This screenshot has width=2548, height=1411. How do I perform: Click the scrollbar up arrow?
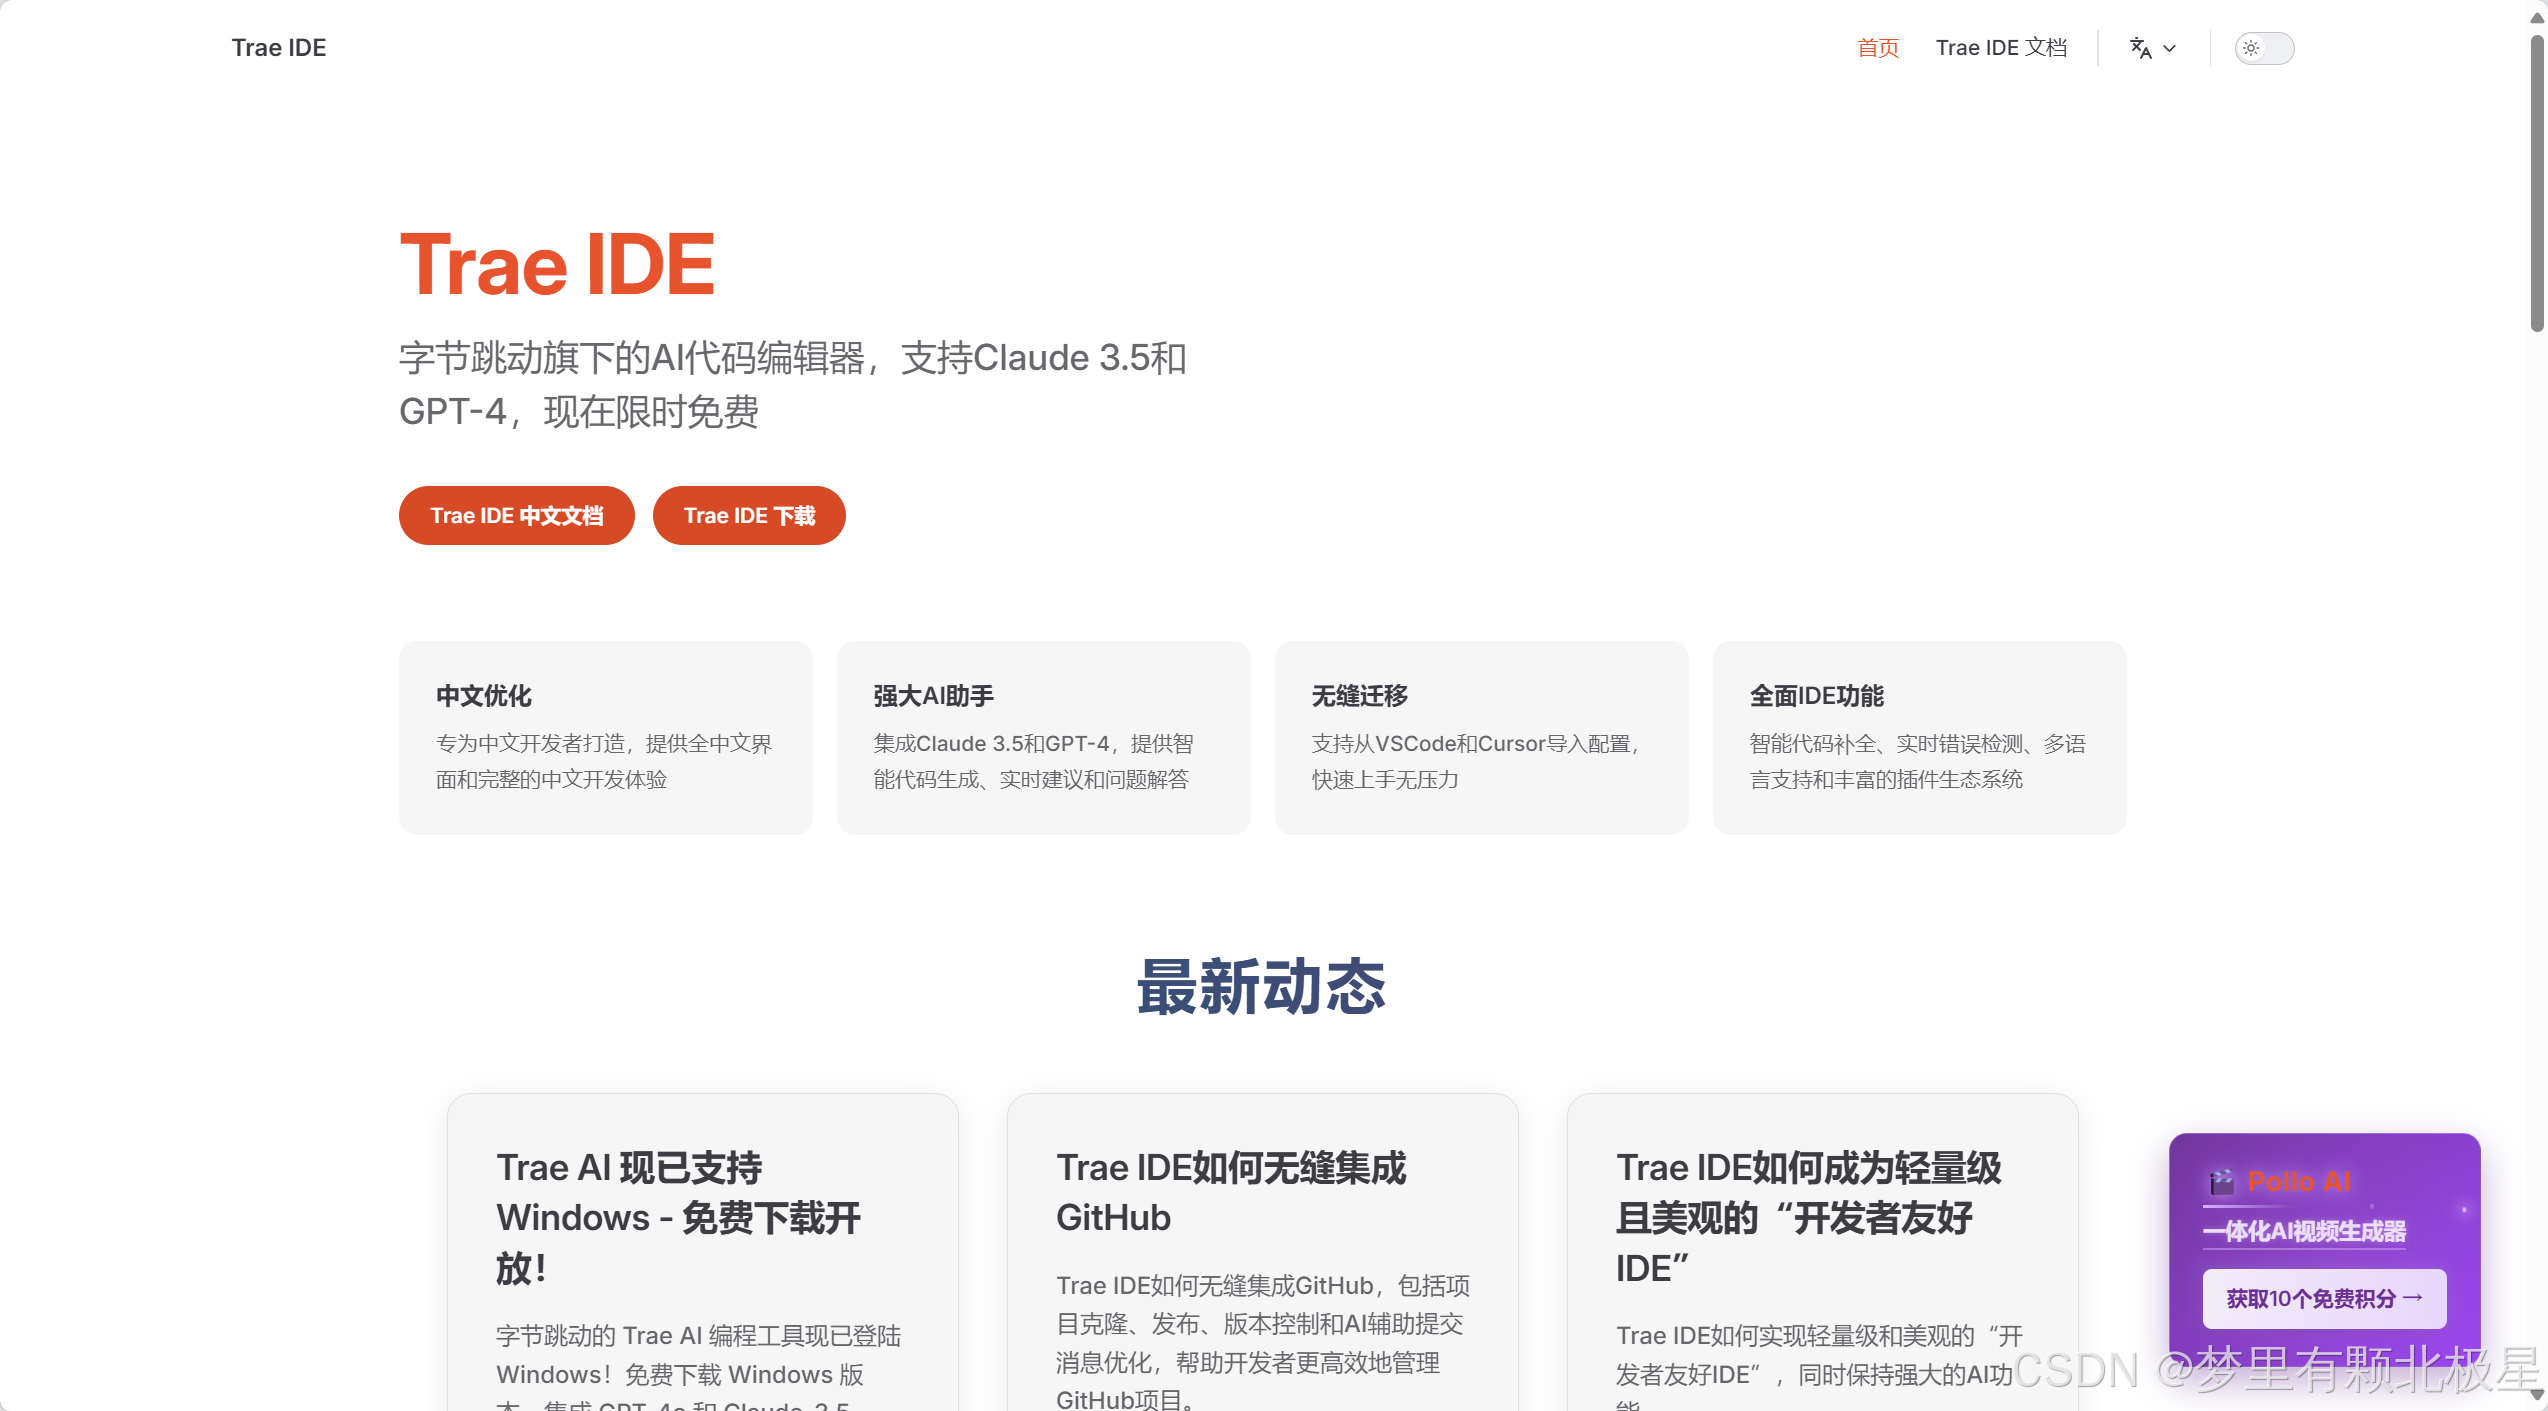point(2536,16)
